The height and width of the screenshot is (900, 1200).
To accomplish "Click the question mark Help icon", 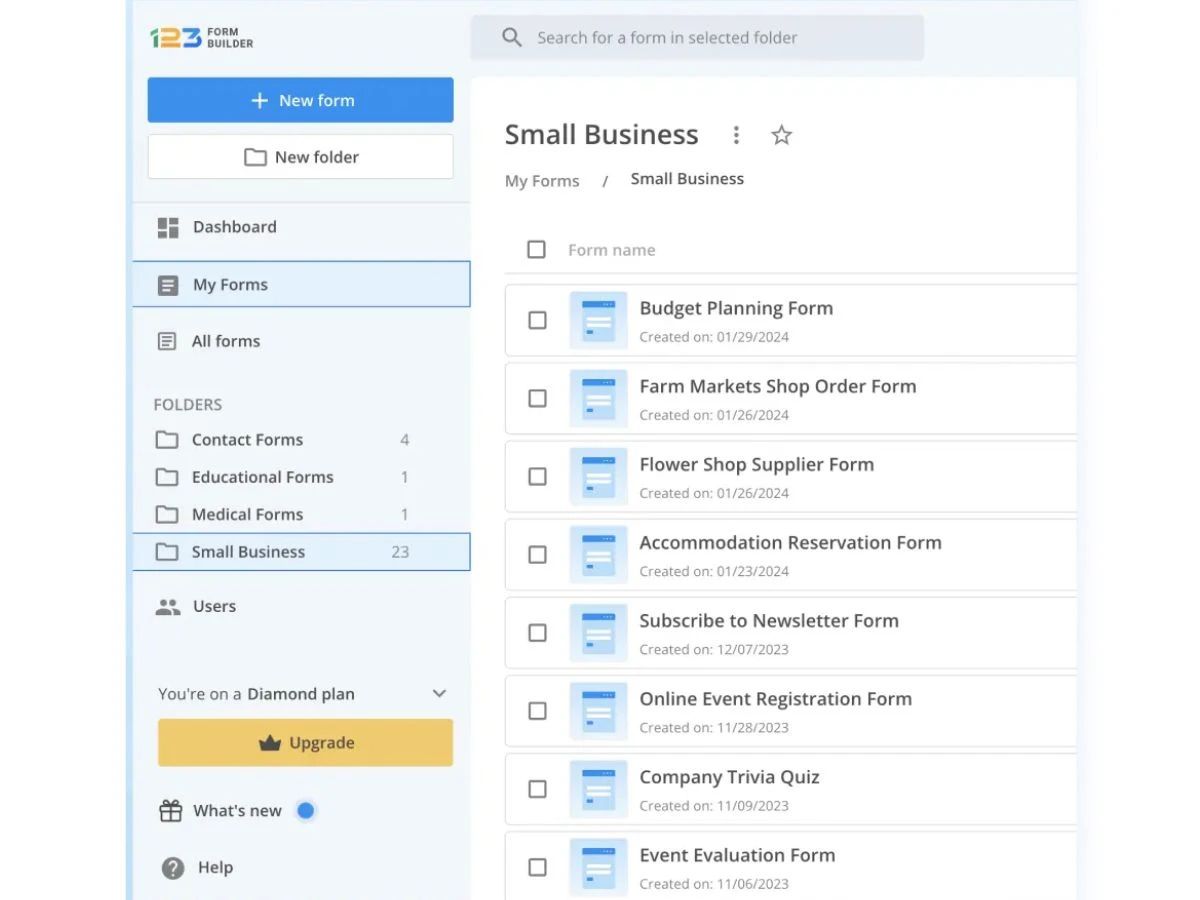I will 173,868.
